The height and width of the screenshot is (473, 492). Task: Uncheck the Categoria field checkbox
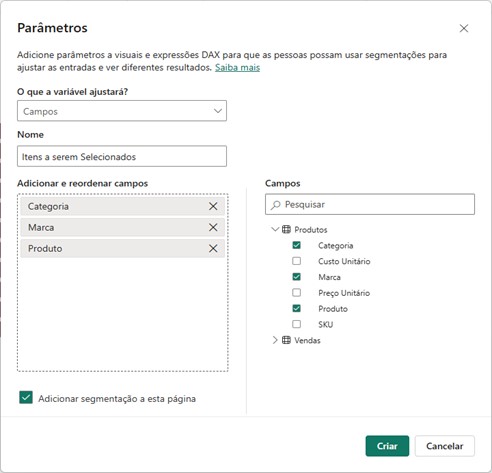pos(296,245)
